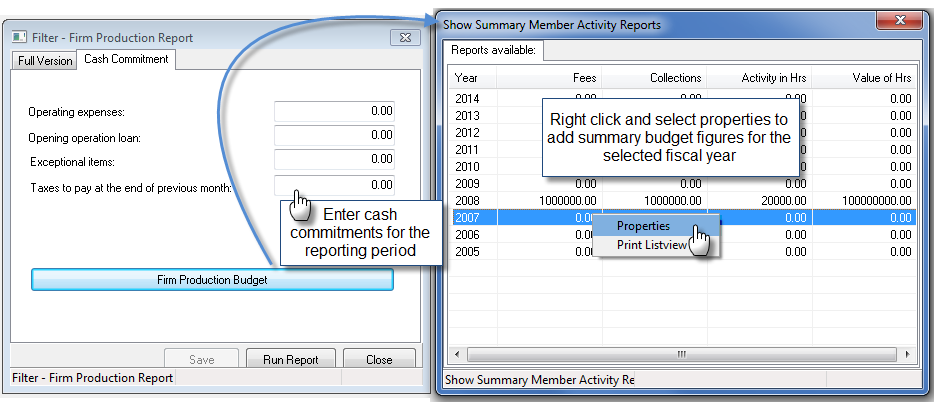
Task: Select the 2008 row in reports list
Action: [x=681, y=201]
